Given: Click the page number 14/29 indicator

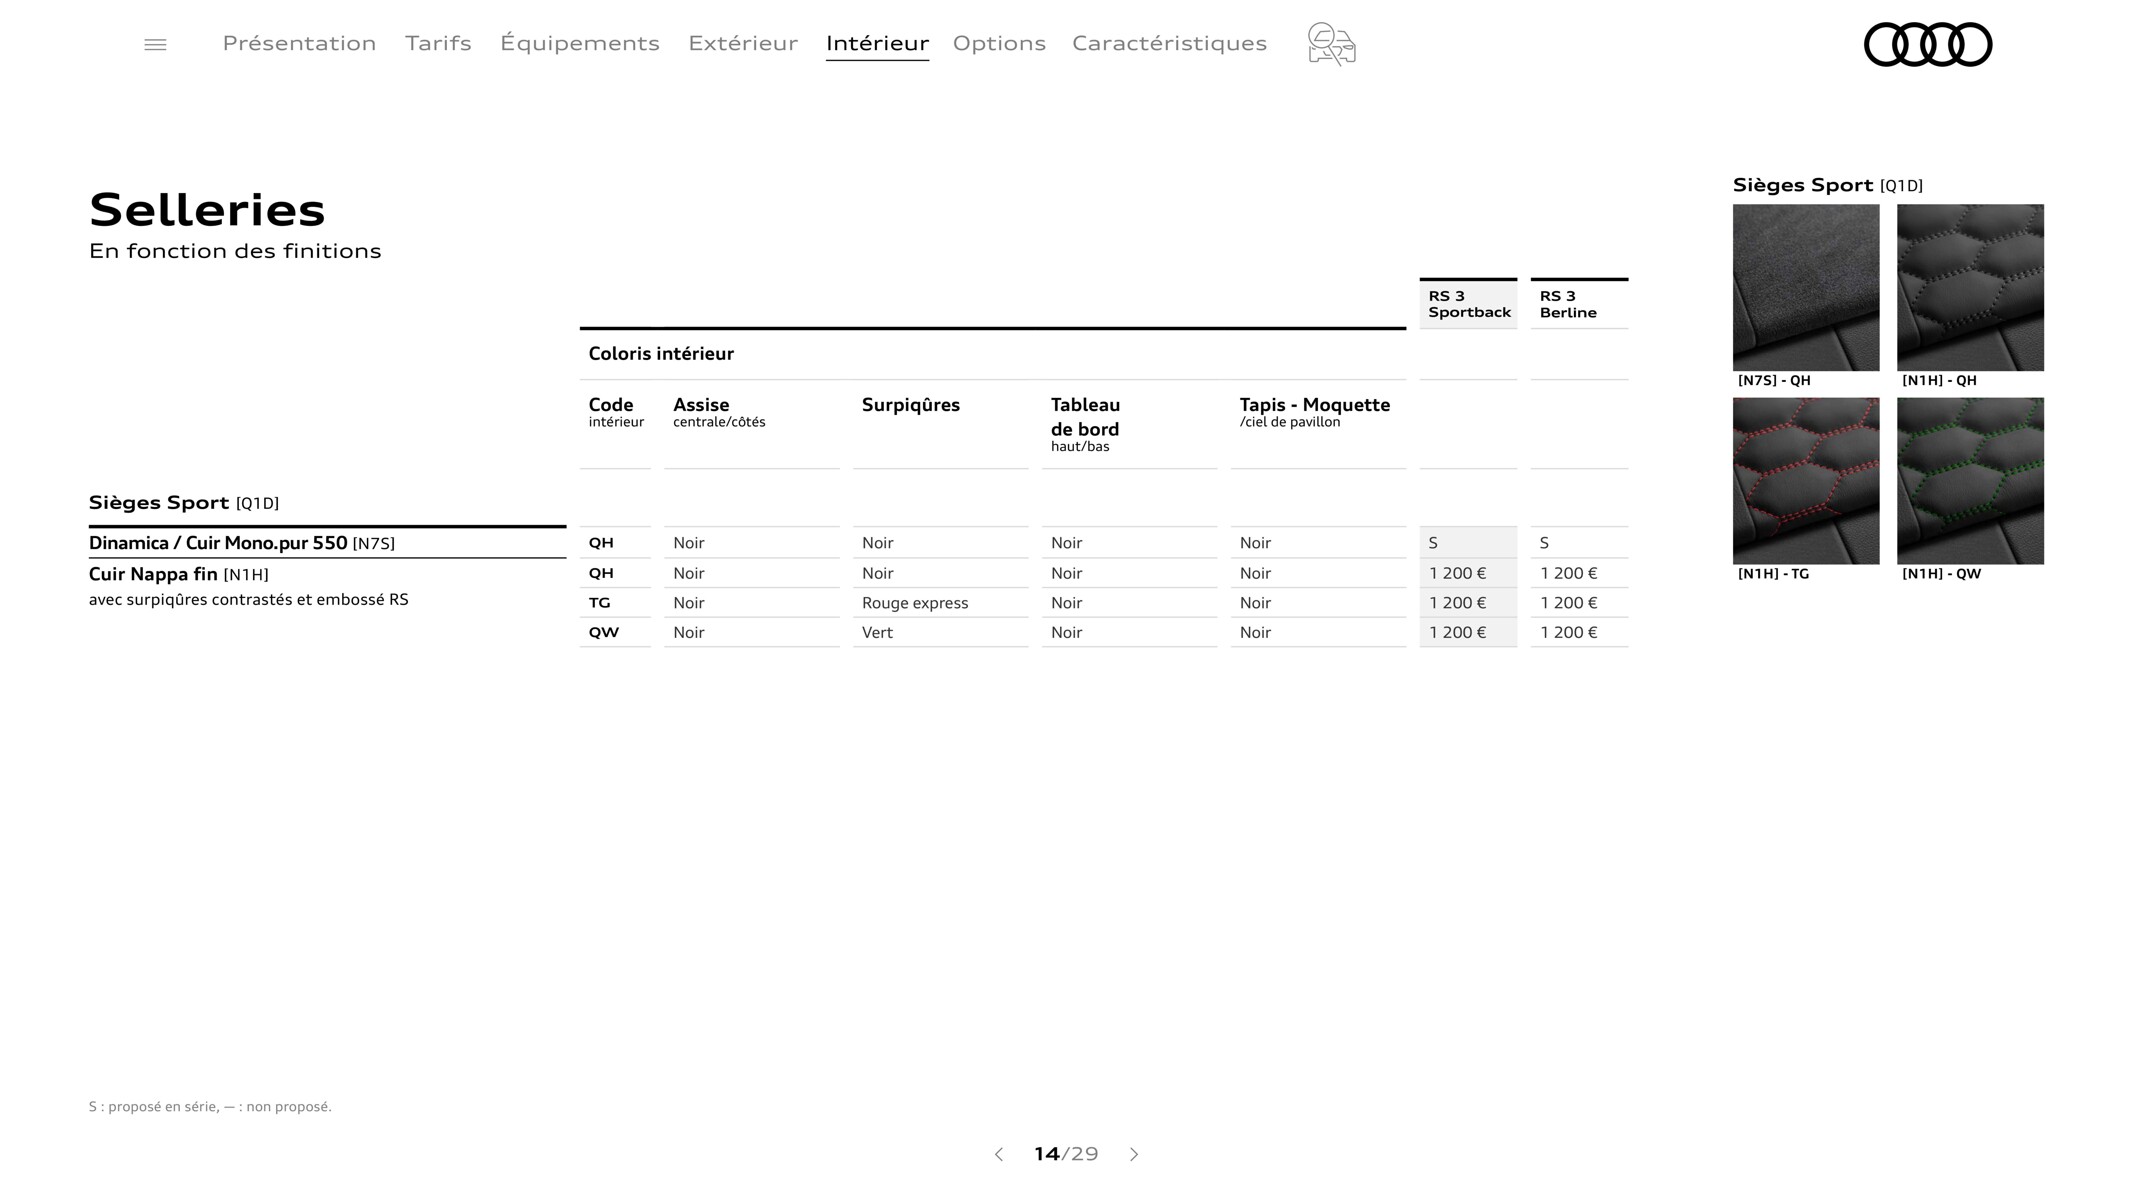Looking at the screenshot, I should (x=1066, y=1154).
